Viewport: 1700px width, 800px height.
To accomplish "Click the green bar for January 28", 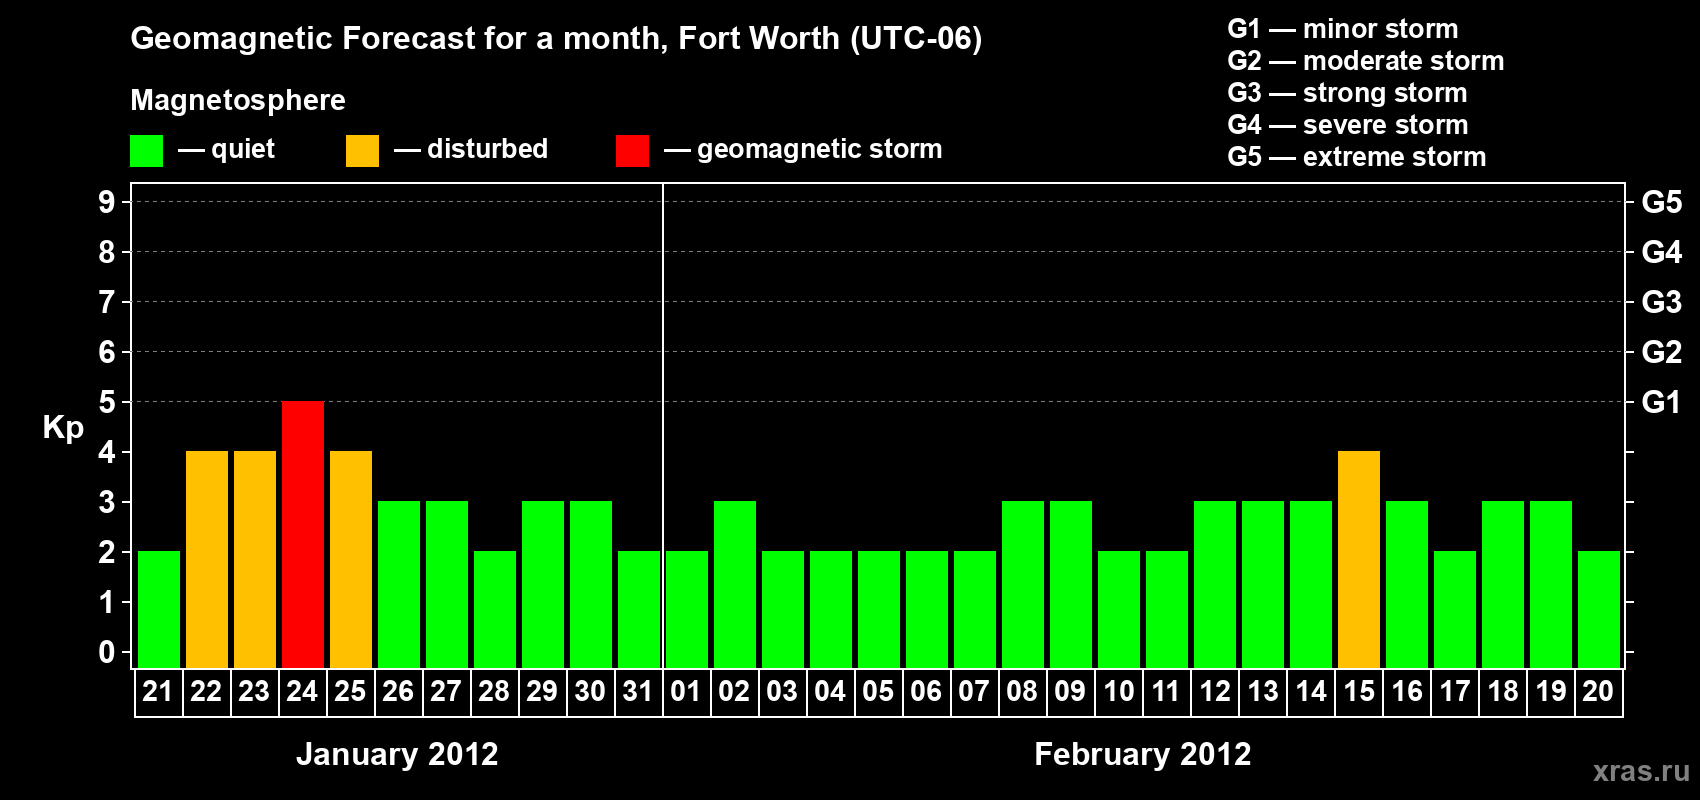I will click(495, 609).
